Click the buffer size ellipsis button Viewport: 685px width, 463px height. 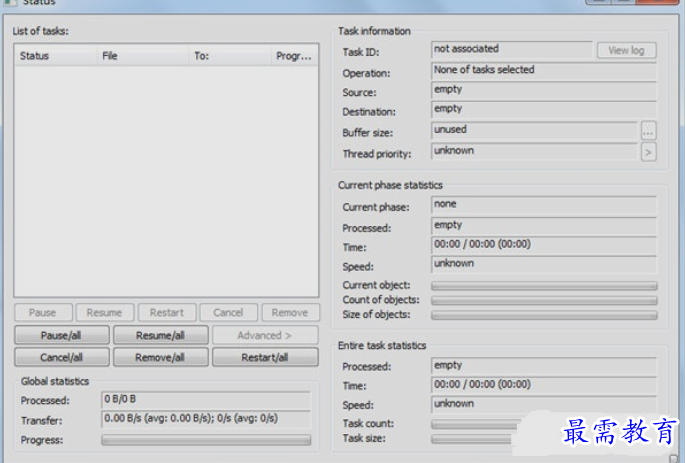coord(648,131)
